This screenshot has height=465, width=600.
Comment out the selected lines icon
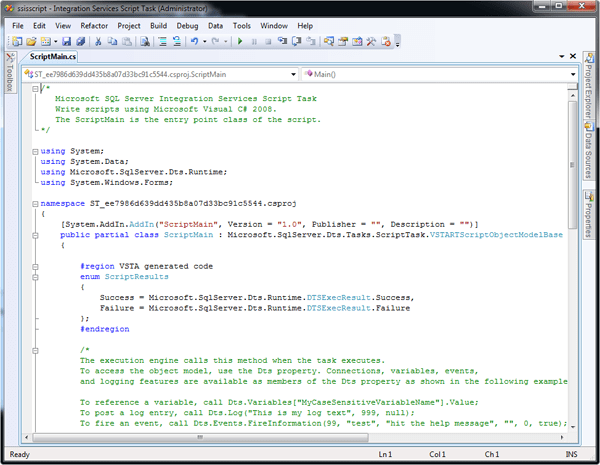click(163, 41)
